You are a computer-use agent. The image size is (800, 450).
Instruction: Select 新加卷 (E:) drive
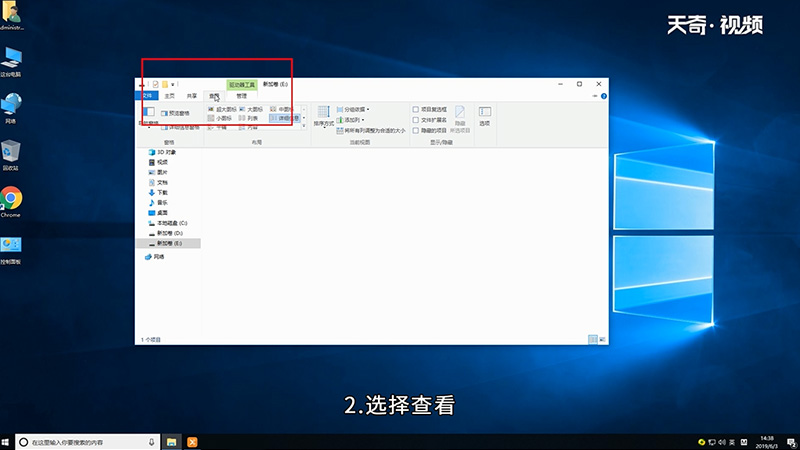coord(168,243)
